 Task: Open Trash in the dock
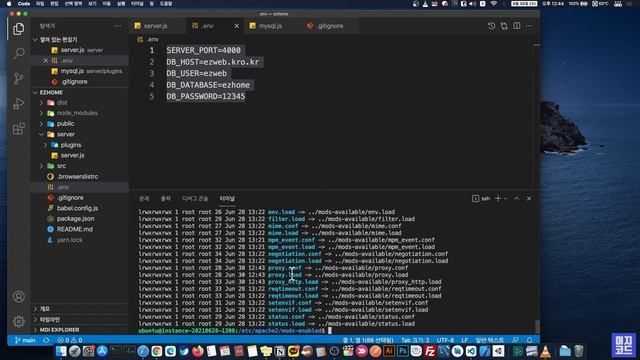click(x=579, y=351)
